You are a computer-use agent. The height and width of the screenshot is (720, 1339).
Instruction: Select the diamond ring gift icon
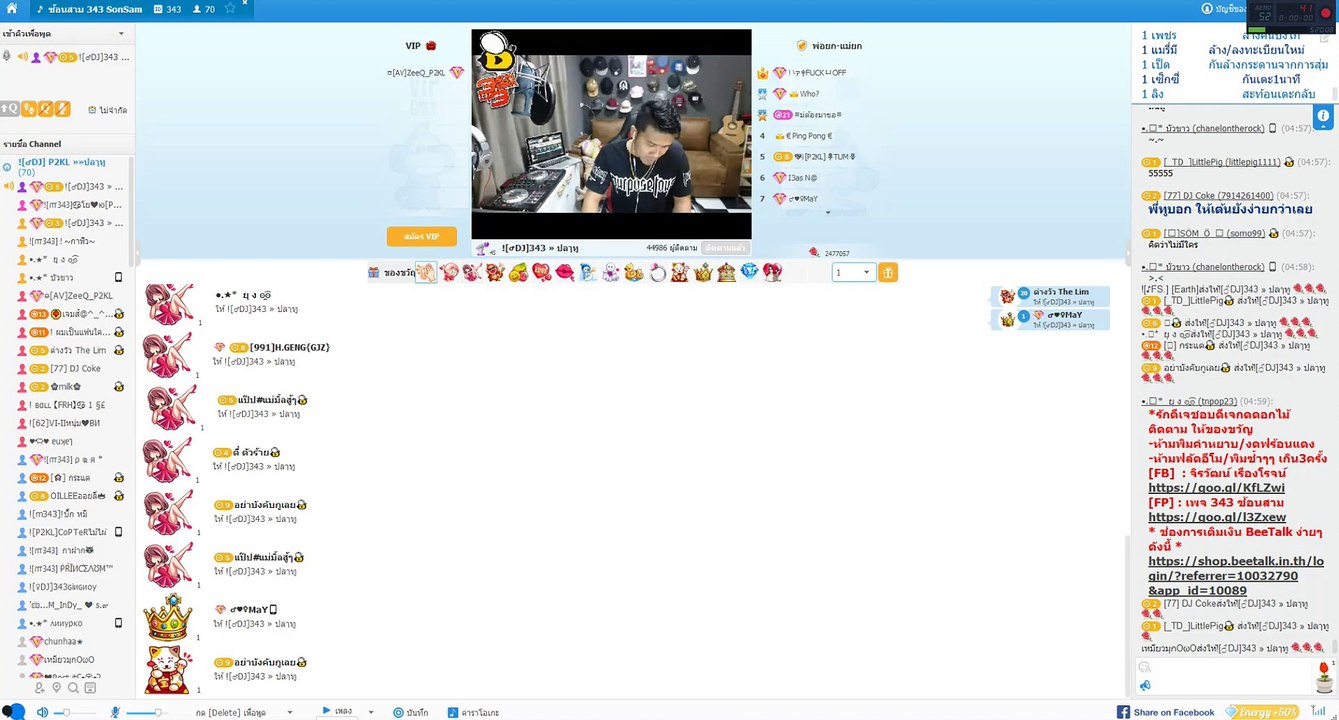pos(657,272)
